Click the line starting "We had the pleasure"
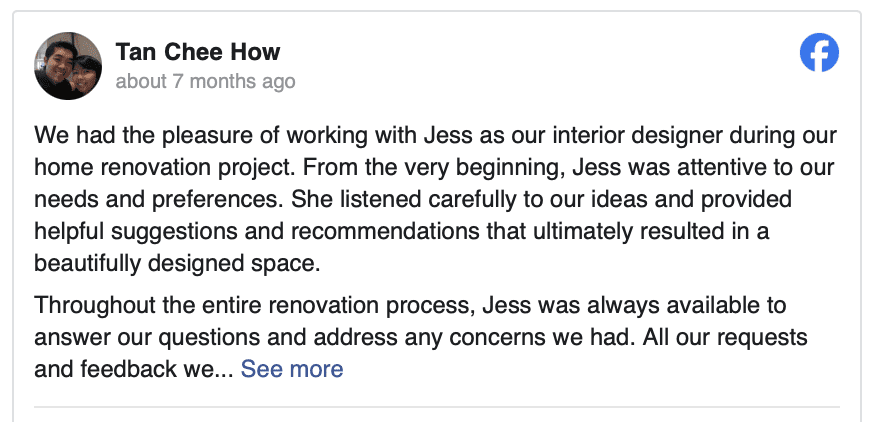The image size is (878, 422). pyautogui.click(x=435, y=135)
